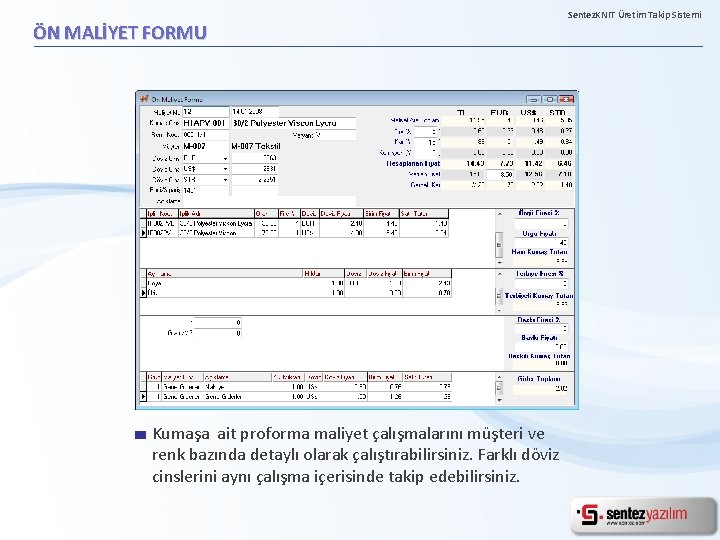Viewport: 720px width, 540px height.
Task: Click the '30/2 Polyester Viscon Lycra' description field
Action: pyautogui.click(x=293, y=123)
